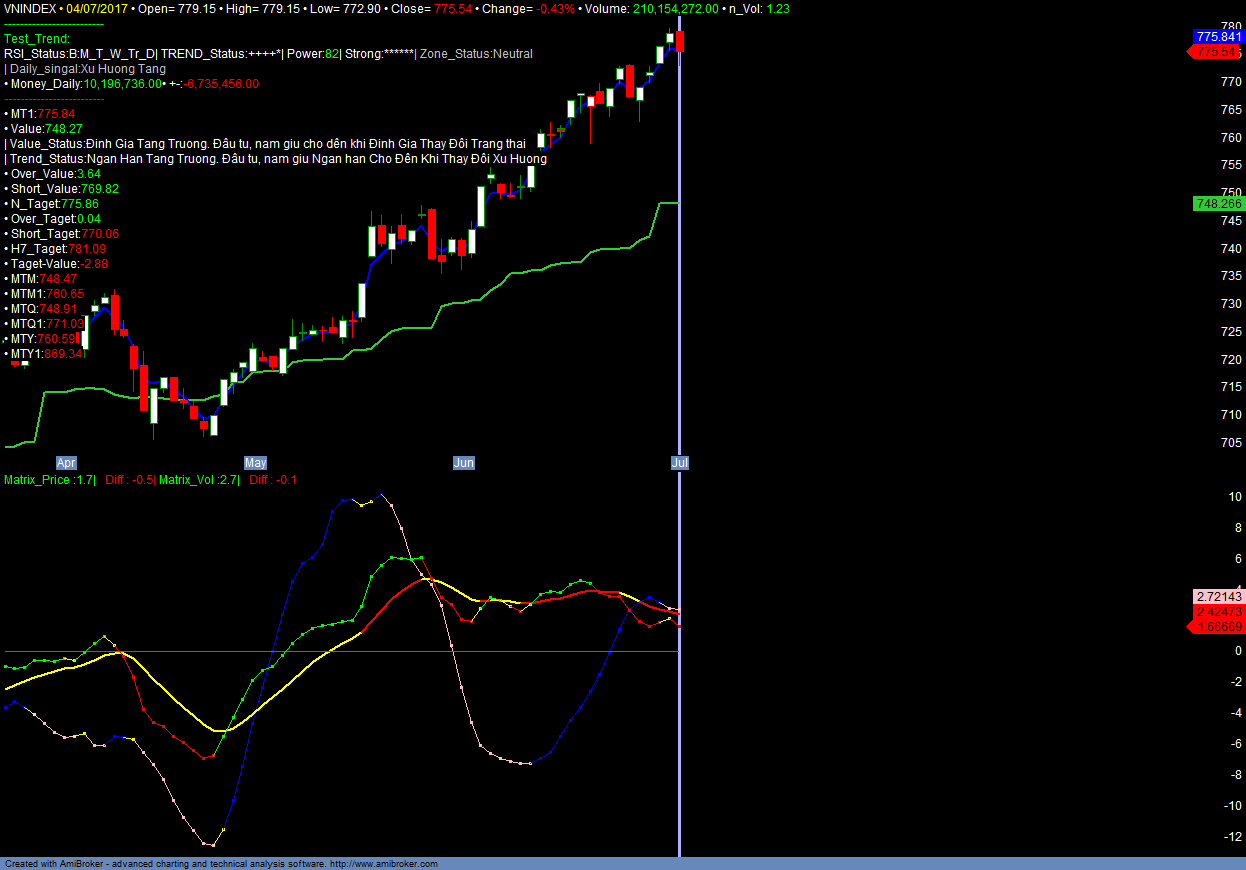The height and width of the screenshot is (870, 1246).
Task: Click the last red candlestick on chart
Action: 680,41
